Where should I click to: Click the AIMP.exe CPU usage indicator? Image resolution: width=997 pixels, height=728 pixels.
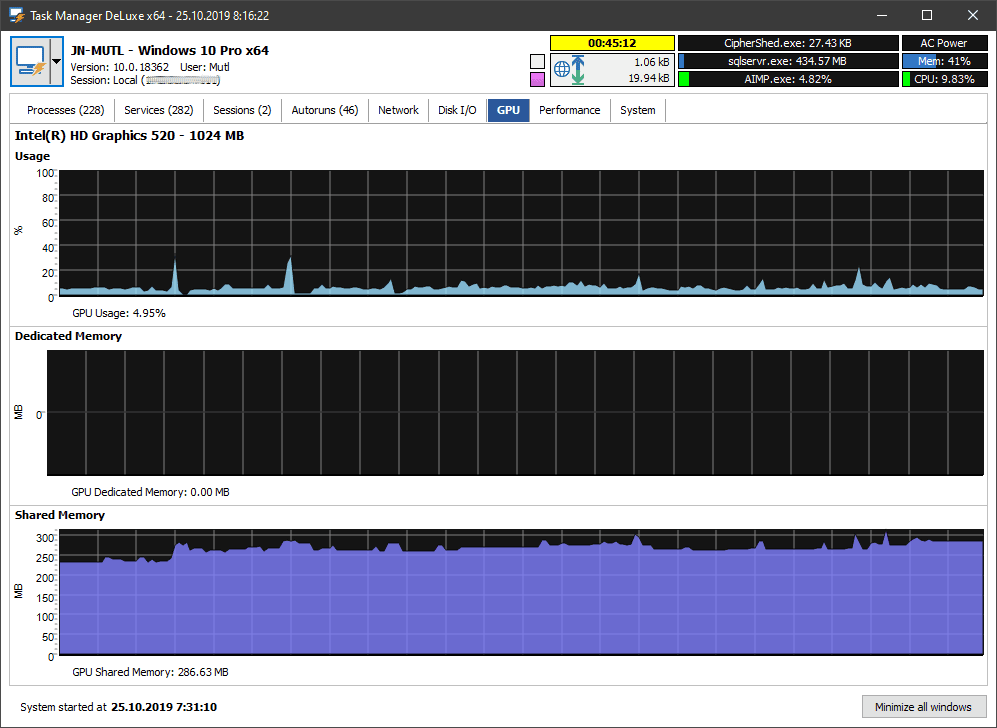point(788,78)
